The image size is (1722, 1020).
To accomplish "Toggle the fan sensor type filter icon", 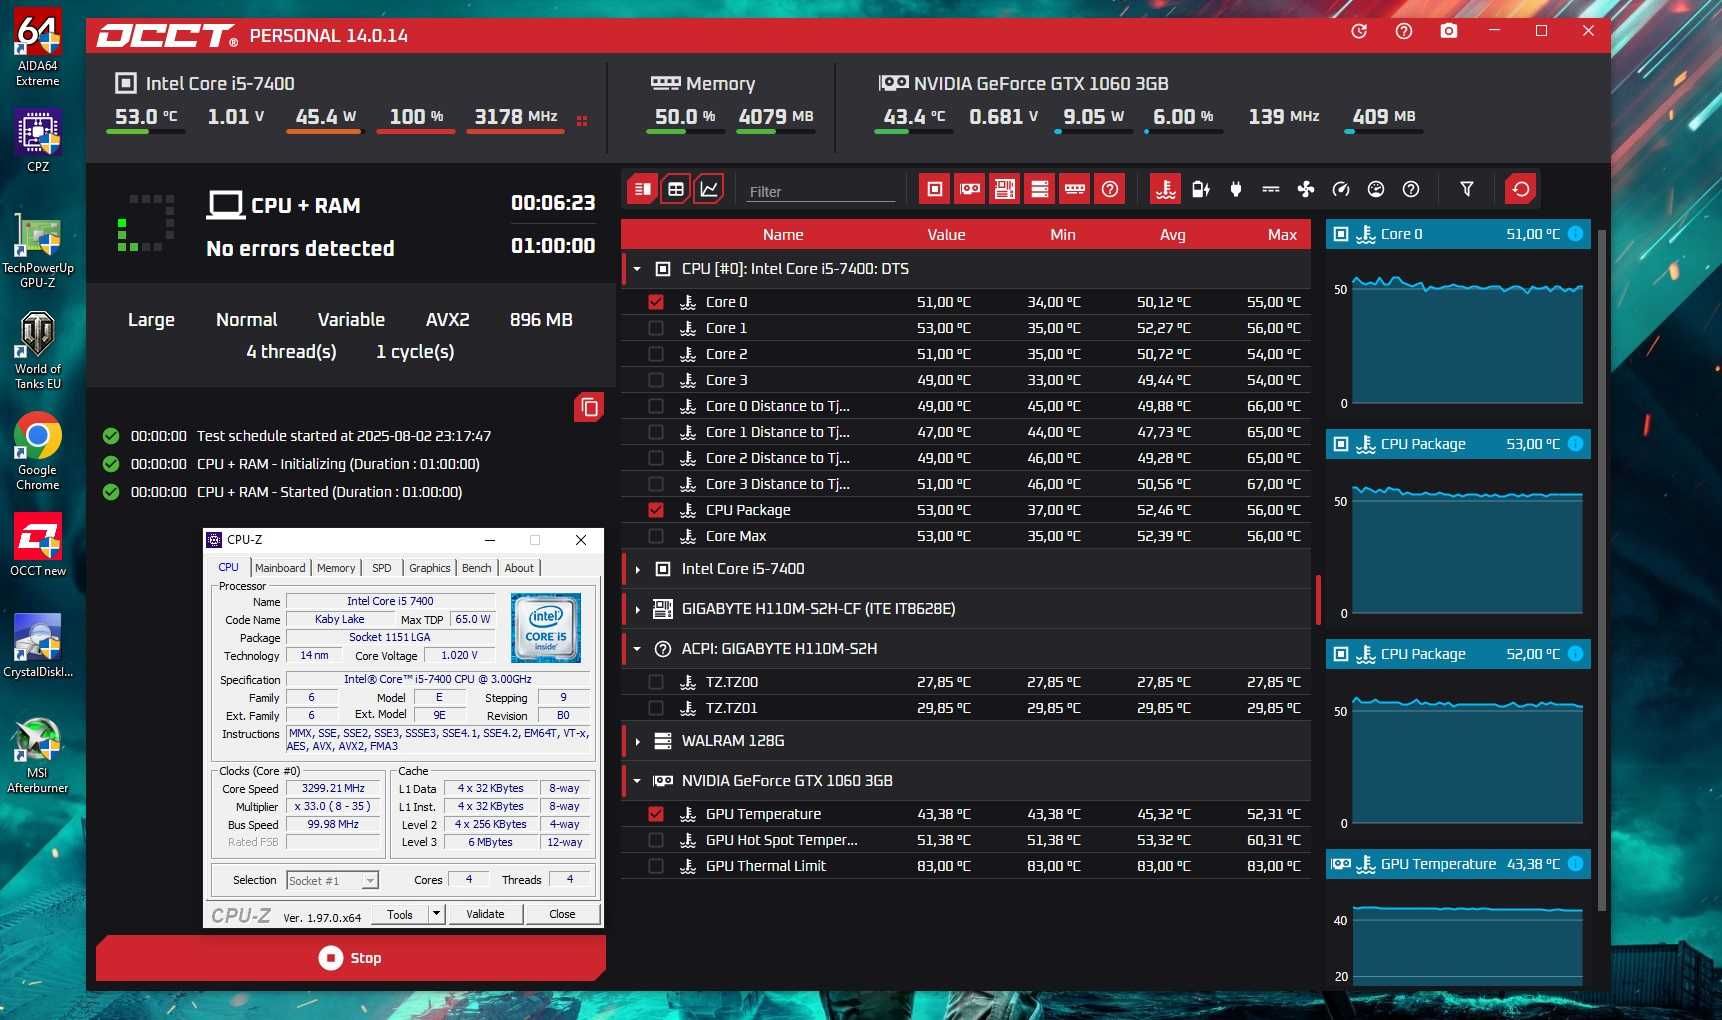I will click(1306, 189).
